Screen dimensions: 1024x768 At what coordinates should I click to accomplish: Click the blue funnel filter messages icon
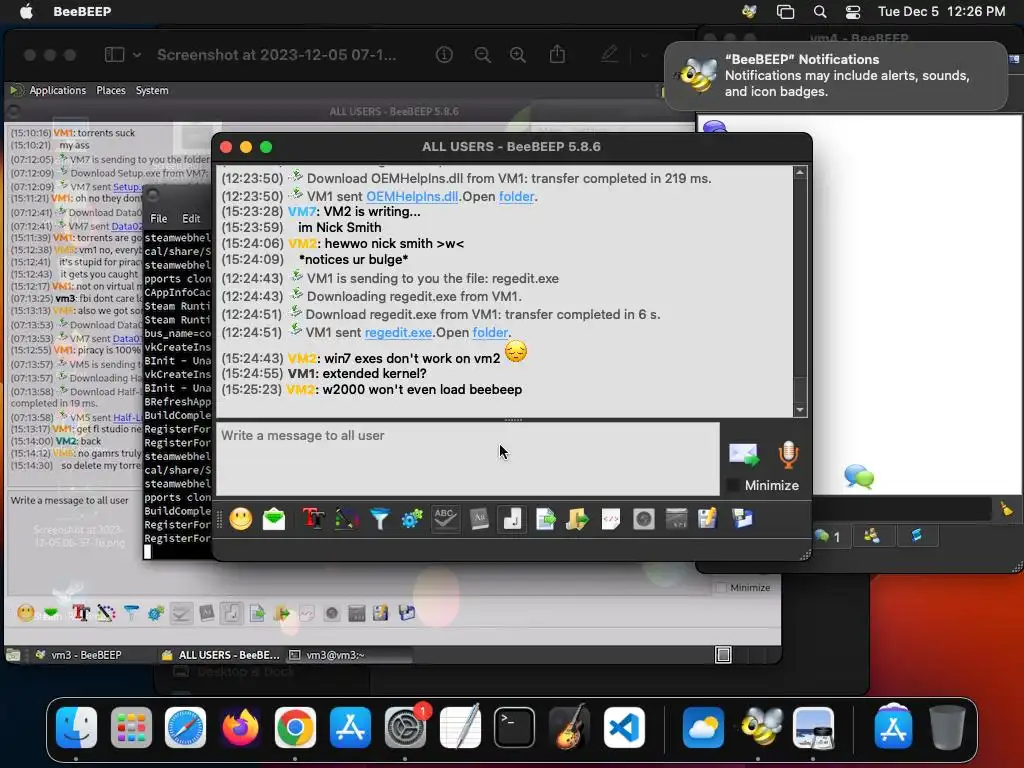(x=379, y=519)
